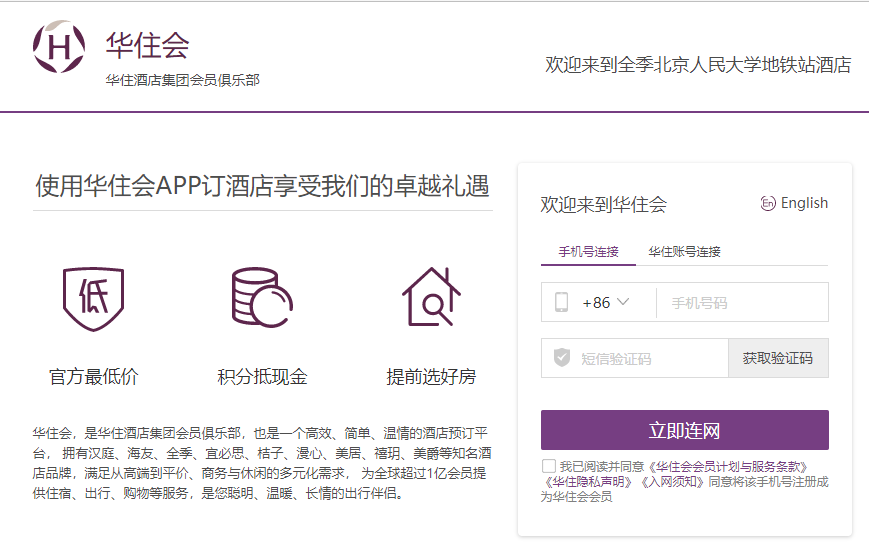
Task: Tick the agreement checkbox 我已阅读并同意
Action: point(549,466)
